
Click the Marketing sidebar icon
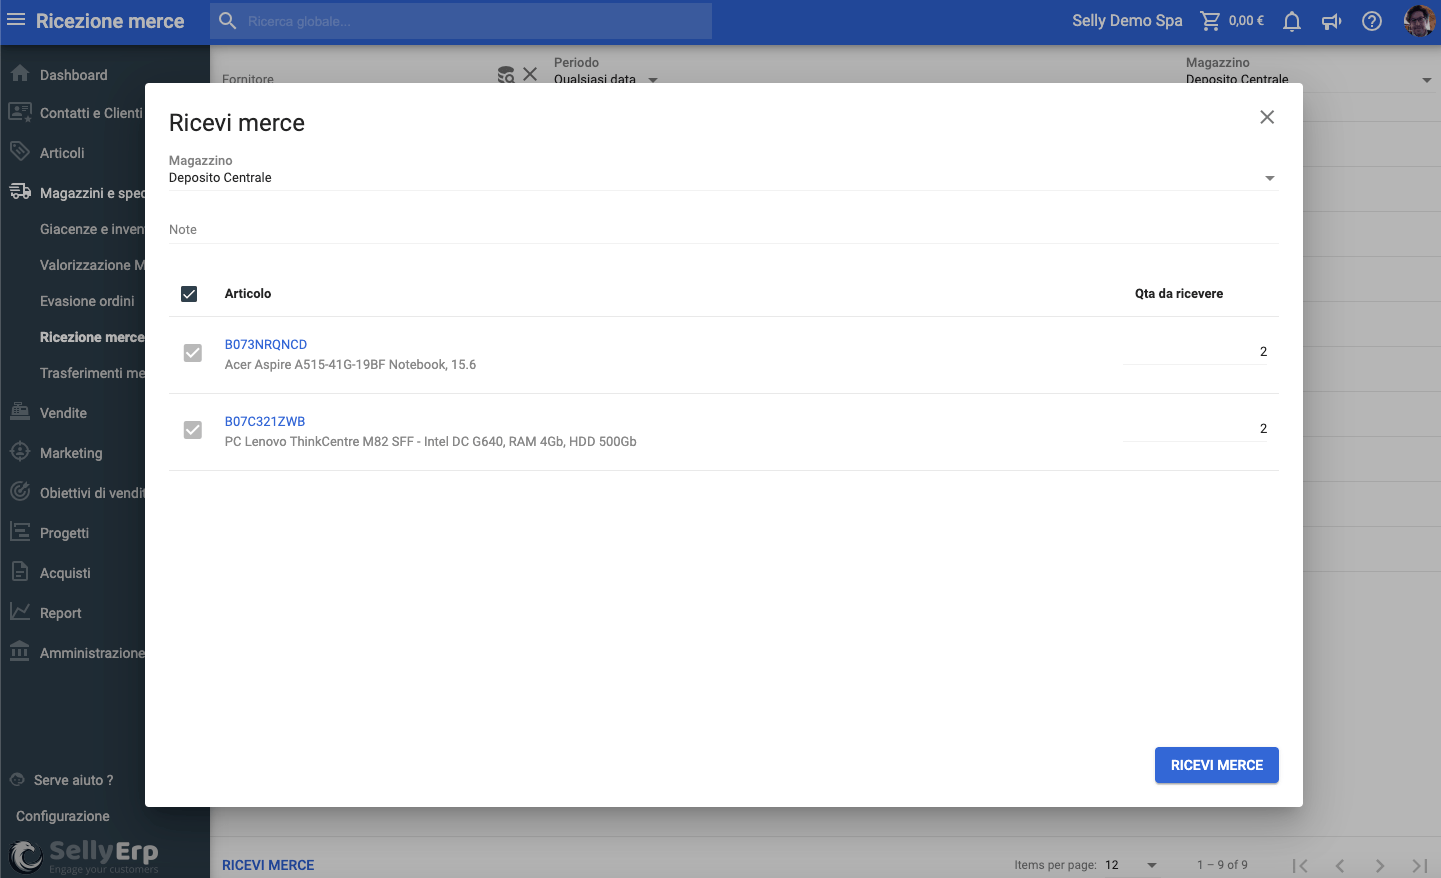(20, 451)
